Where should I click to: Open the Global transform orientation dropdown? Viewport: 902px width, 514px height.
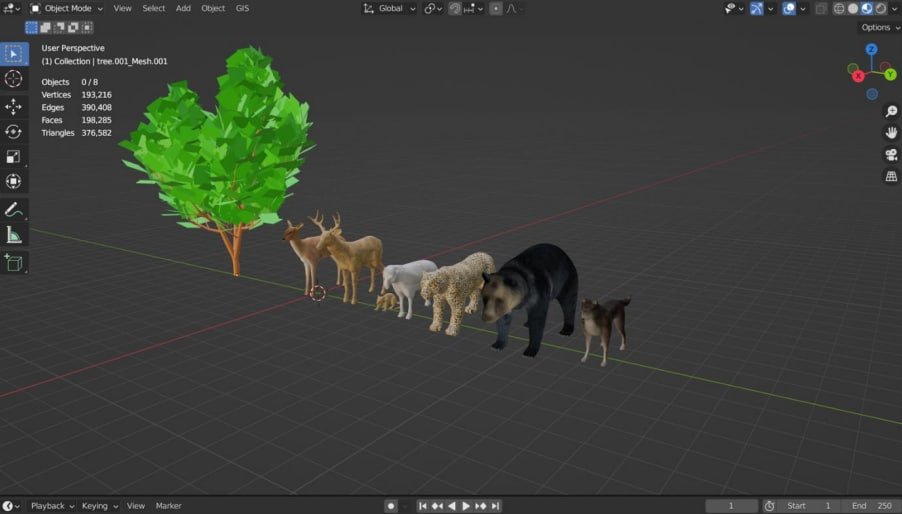389,9
